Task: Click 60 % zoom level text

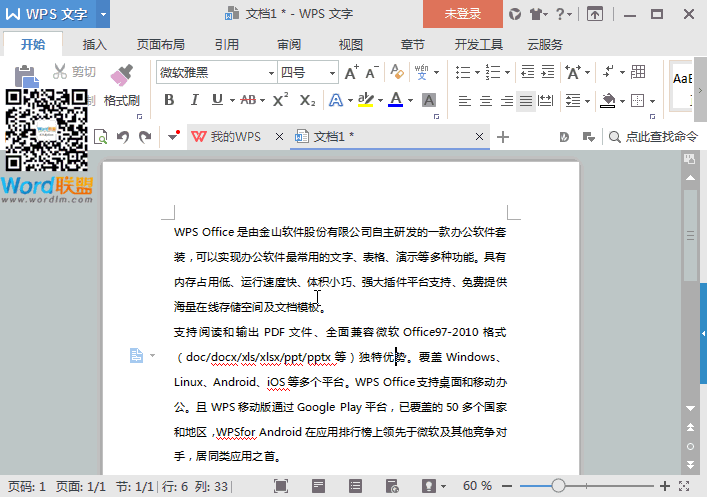Action: 477,486
